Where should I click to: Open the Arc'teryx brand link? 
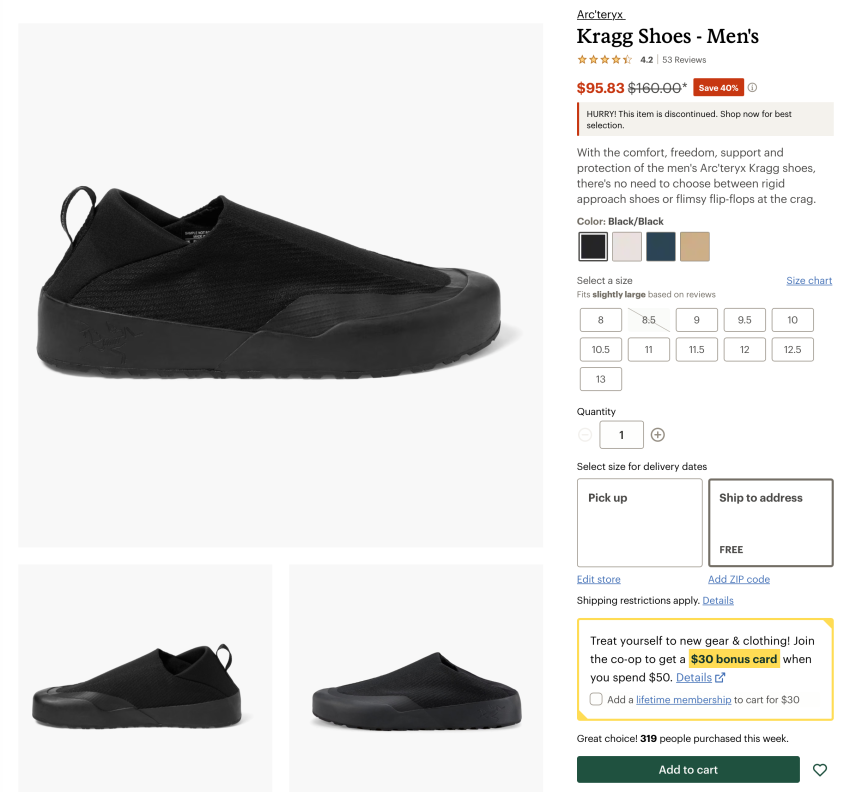click(600, 14)
